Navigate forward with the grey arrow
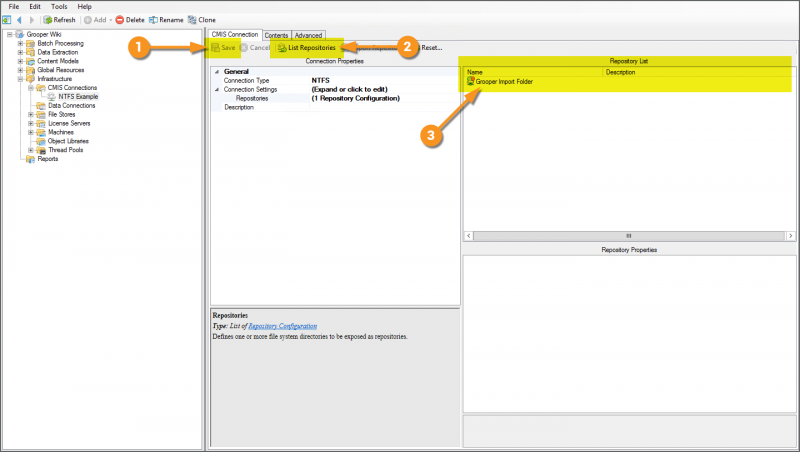 32,20
